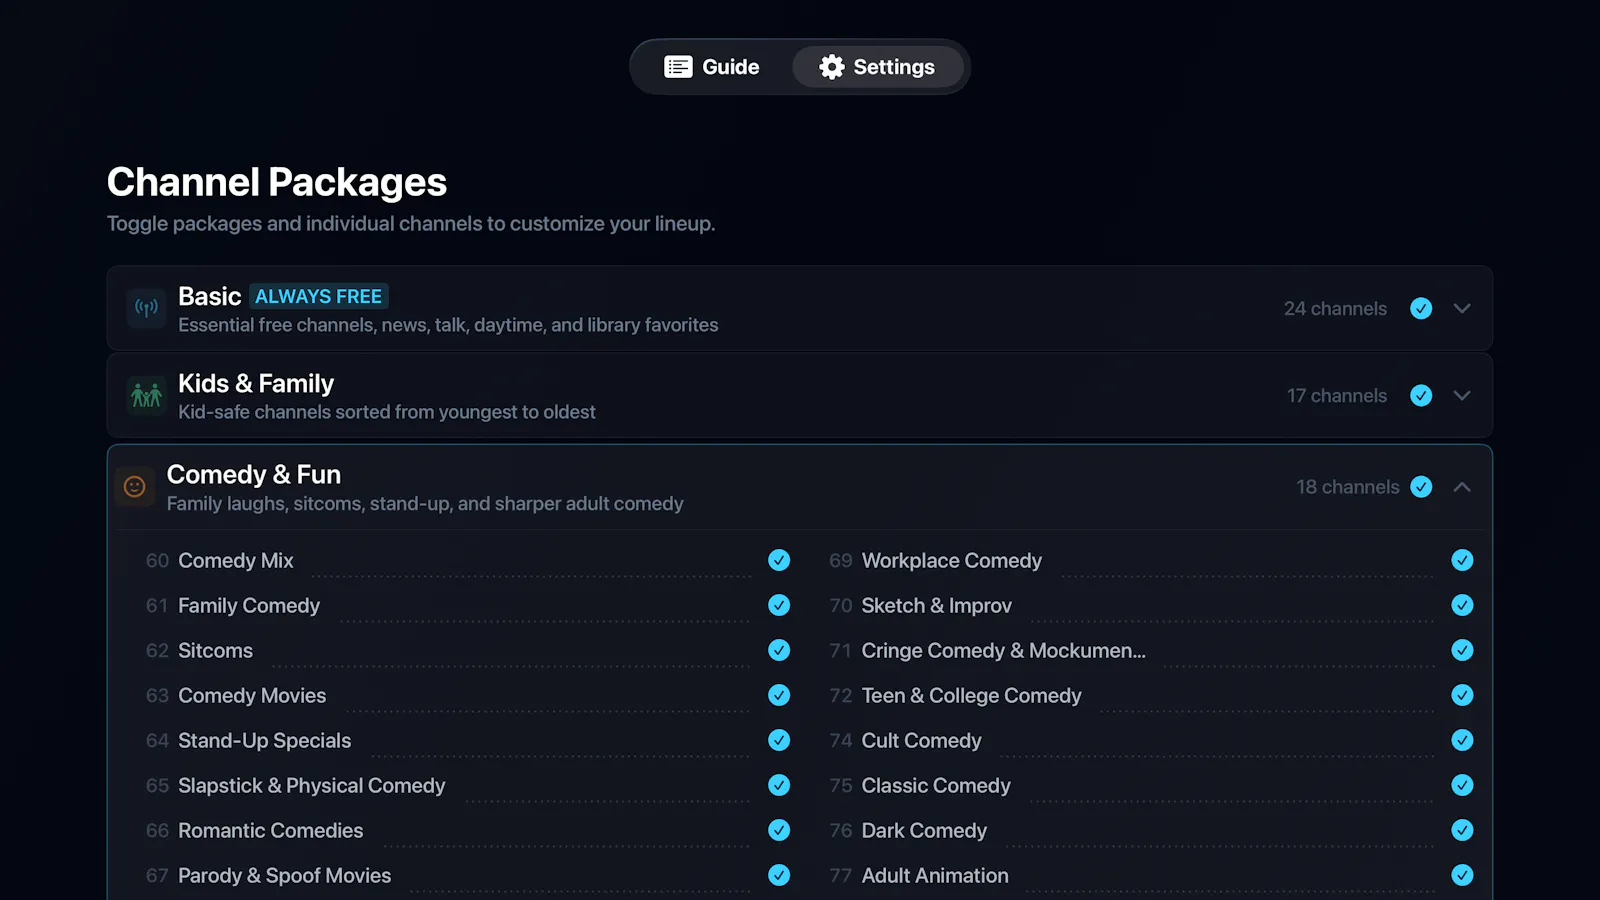The width and height of the screenshot is (1600, 900).
Task: Click the Settings gear icon
Action: tap(831, 67)
